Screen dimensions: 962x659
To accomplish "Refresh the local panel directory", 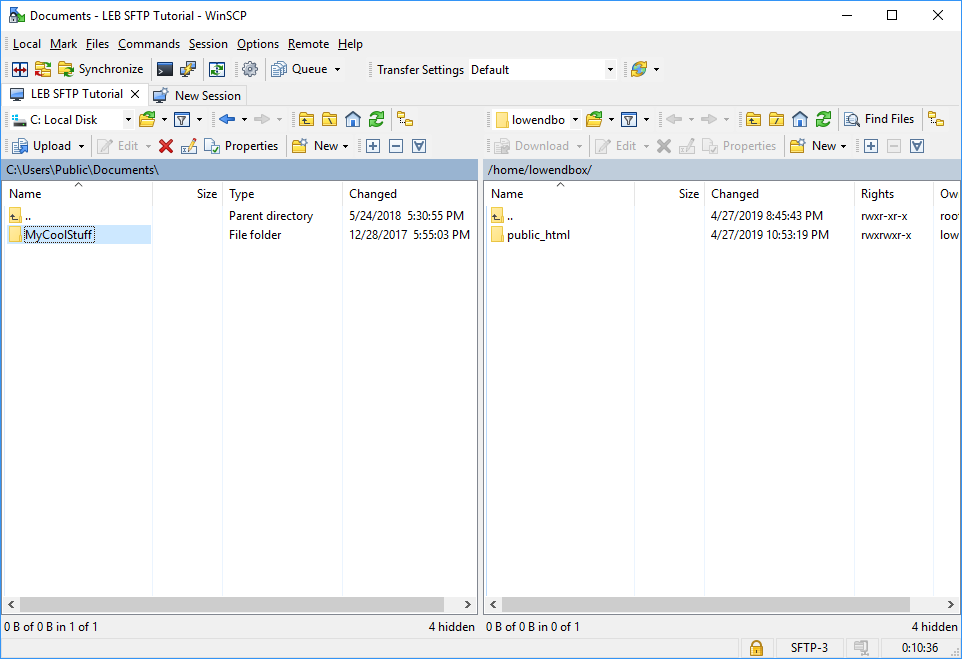I will tap(376, 119).
